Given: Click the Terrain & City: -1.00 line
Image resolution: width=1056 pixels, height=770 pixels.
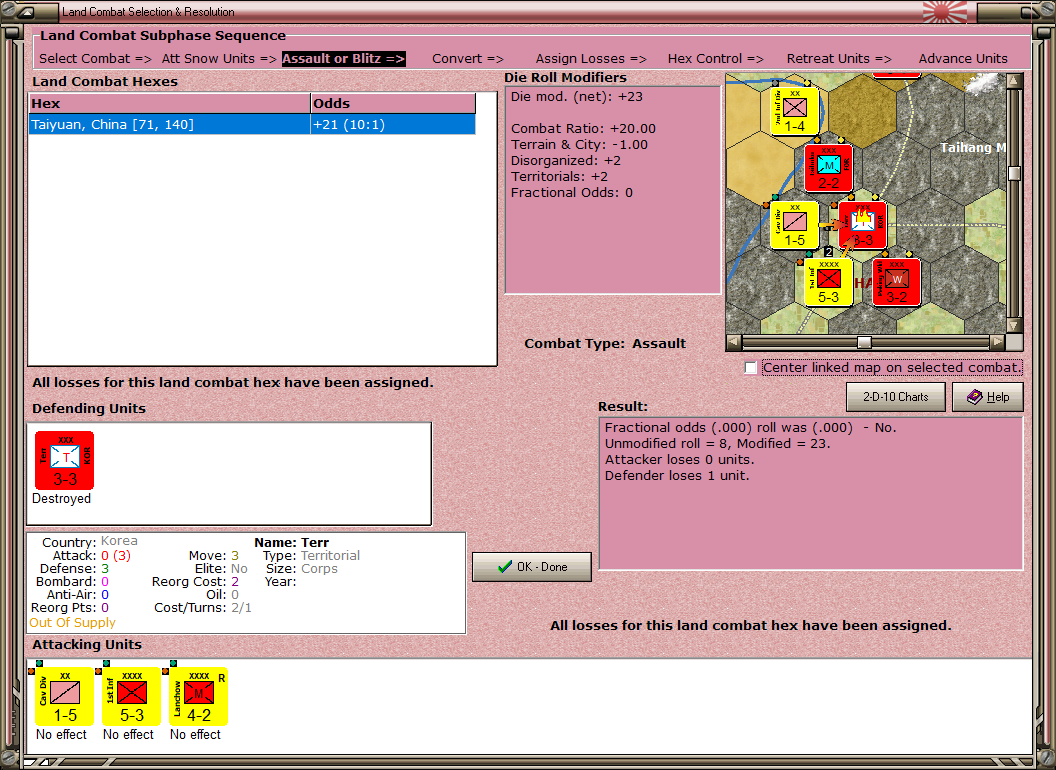Looking at the screenshot, I should click(579, 145).
